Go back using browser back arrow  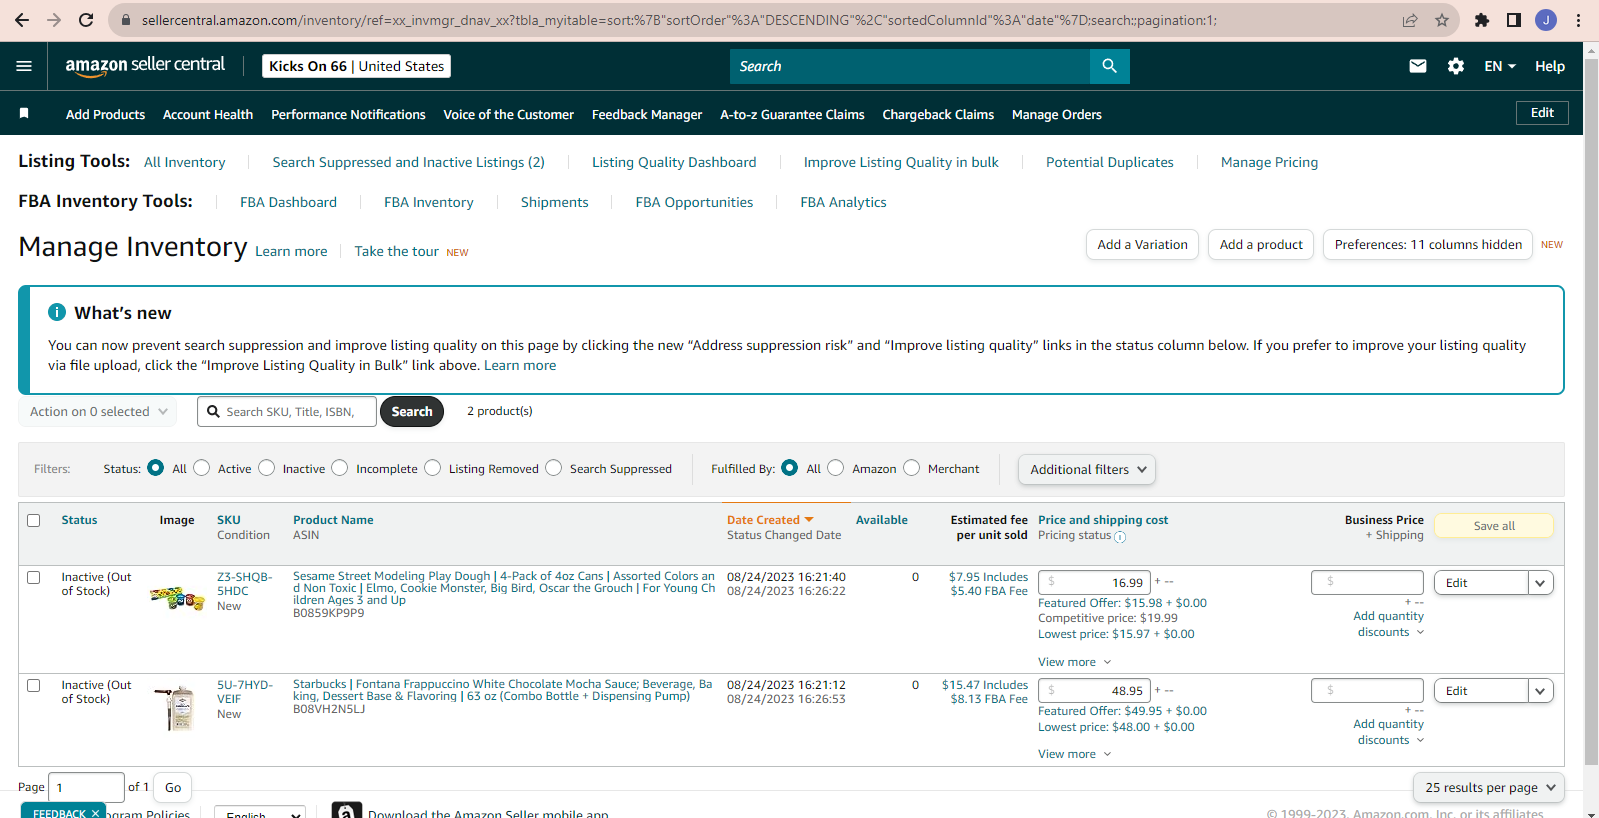pos(22,20)
